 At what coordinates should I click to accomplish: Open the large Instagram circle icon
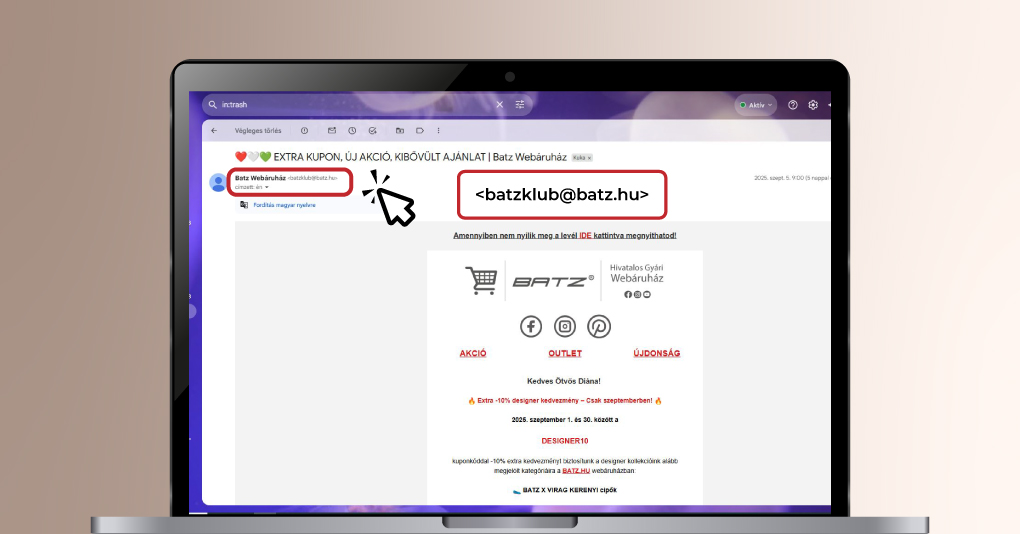click(565, 327)
